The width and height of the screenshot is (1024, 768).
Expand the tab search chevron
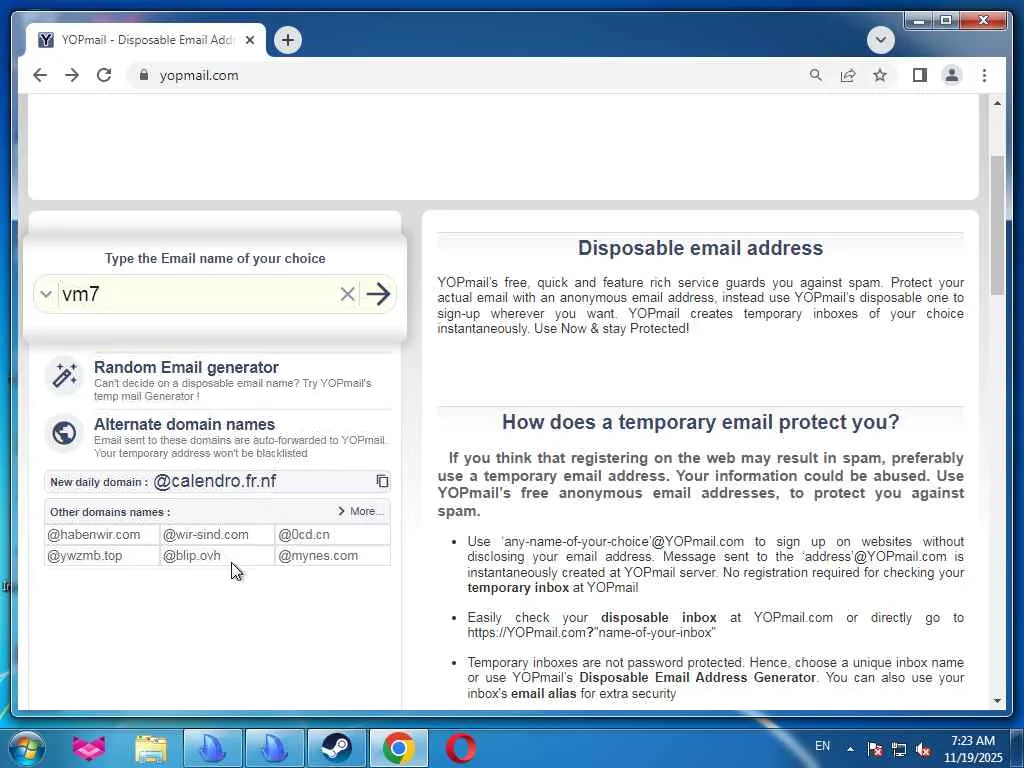point(880,40)
